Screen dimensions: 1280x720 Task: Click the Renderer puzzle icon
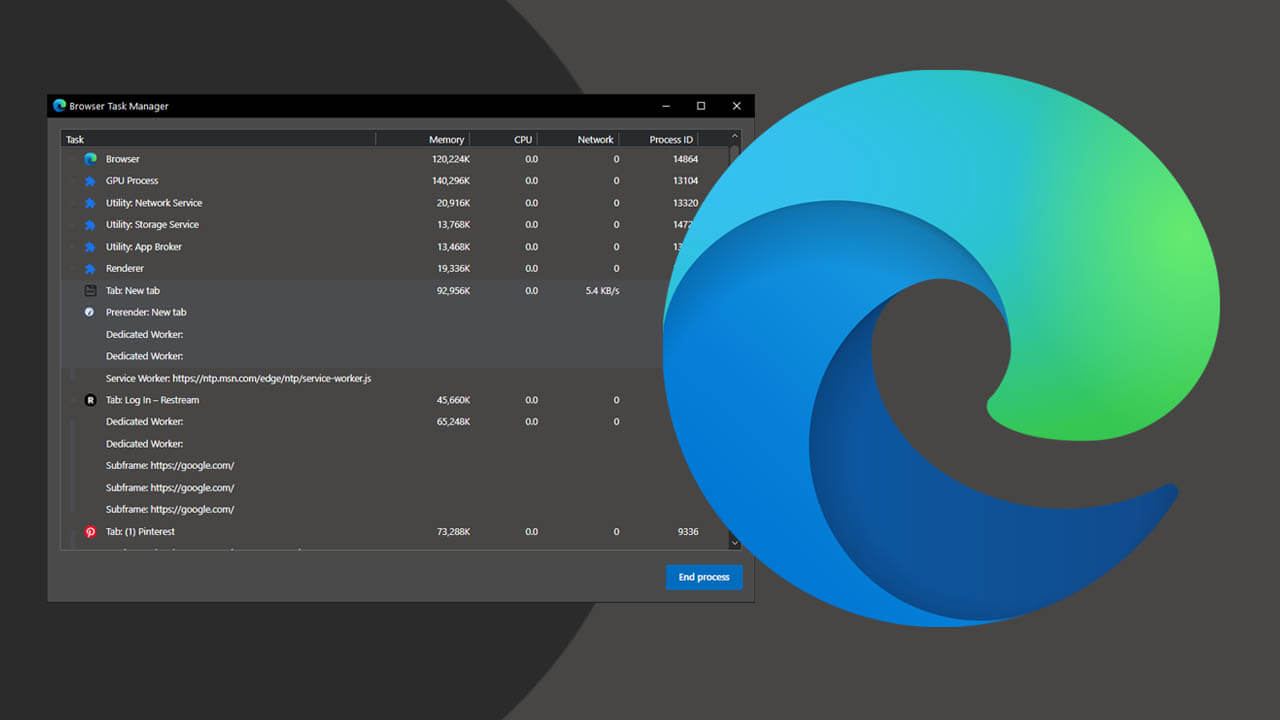[90, 269]
